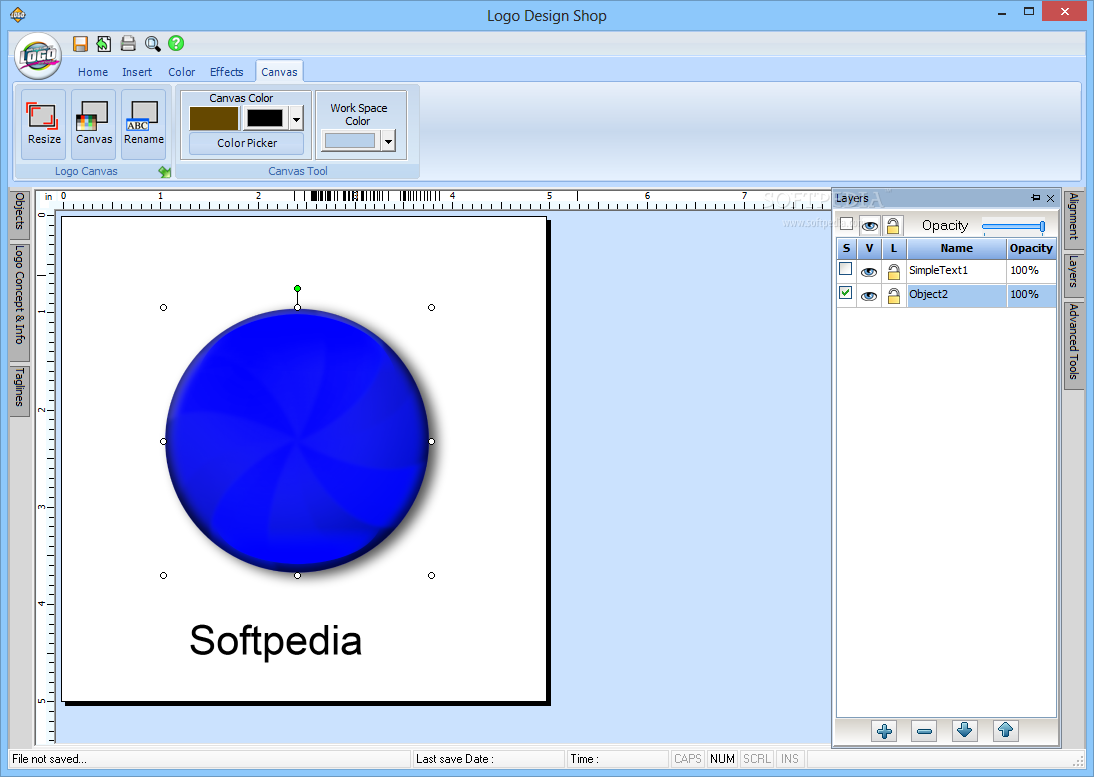Click the green rotation handle above circle
Image resolution: width=1094 pixels, height=777 pixels.
297,288
